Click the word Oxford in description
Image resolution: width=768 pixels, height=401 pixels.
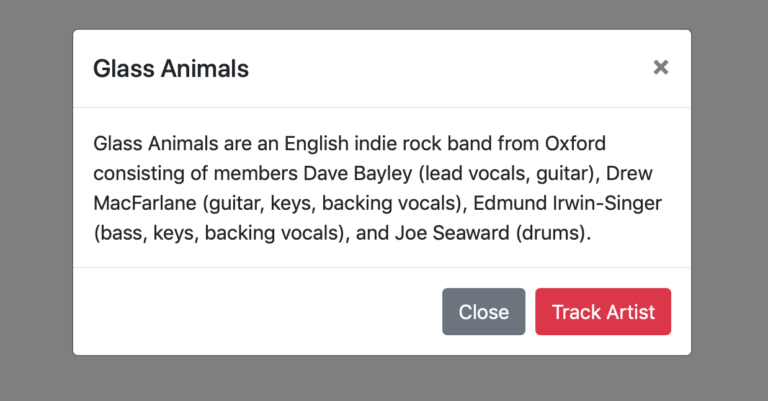pyautogui.click(x=576, y=143)
